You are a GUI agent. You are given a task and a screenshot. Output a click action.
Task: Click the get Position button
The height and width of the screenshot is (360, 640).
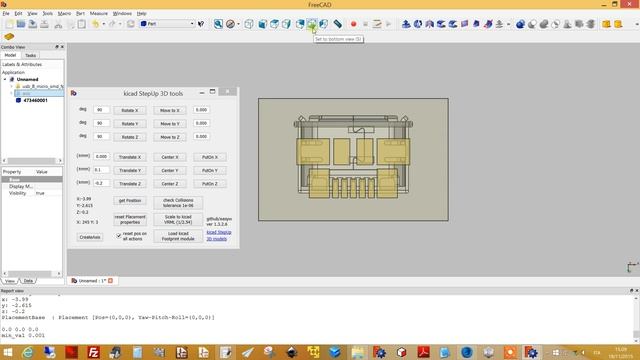coord(130,200)
